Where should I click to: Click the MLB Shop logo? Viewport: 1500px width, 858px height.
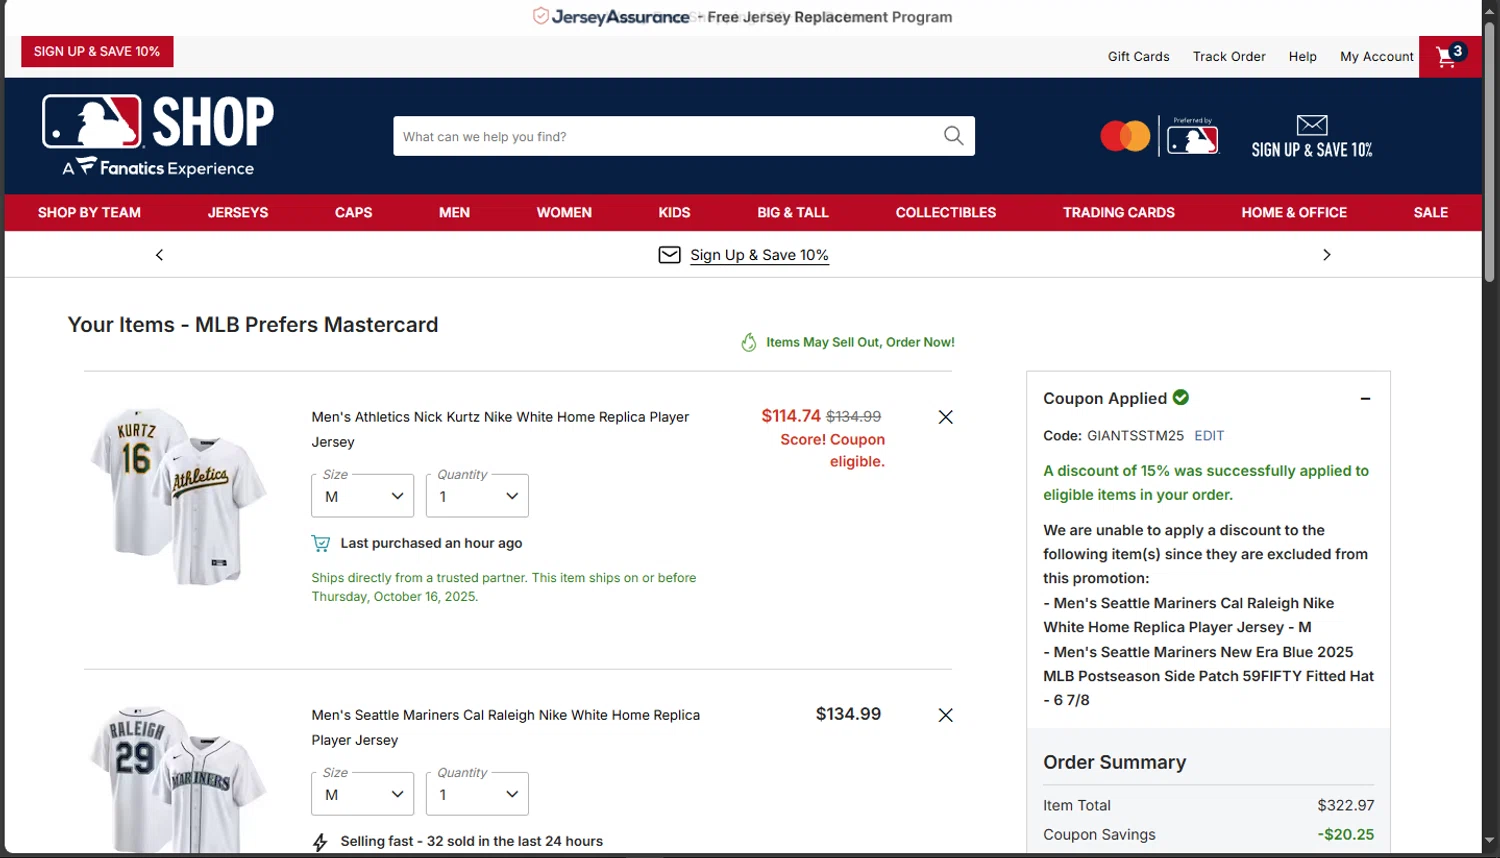click(x=158, y=136)
